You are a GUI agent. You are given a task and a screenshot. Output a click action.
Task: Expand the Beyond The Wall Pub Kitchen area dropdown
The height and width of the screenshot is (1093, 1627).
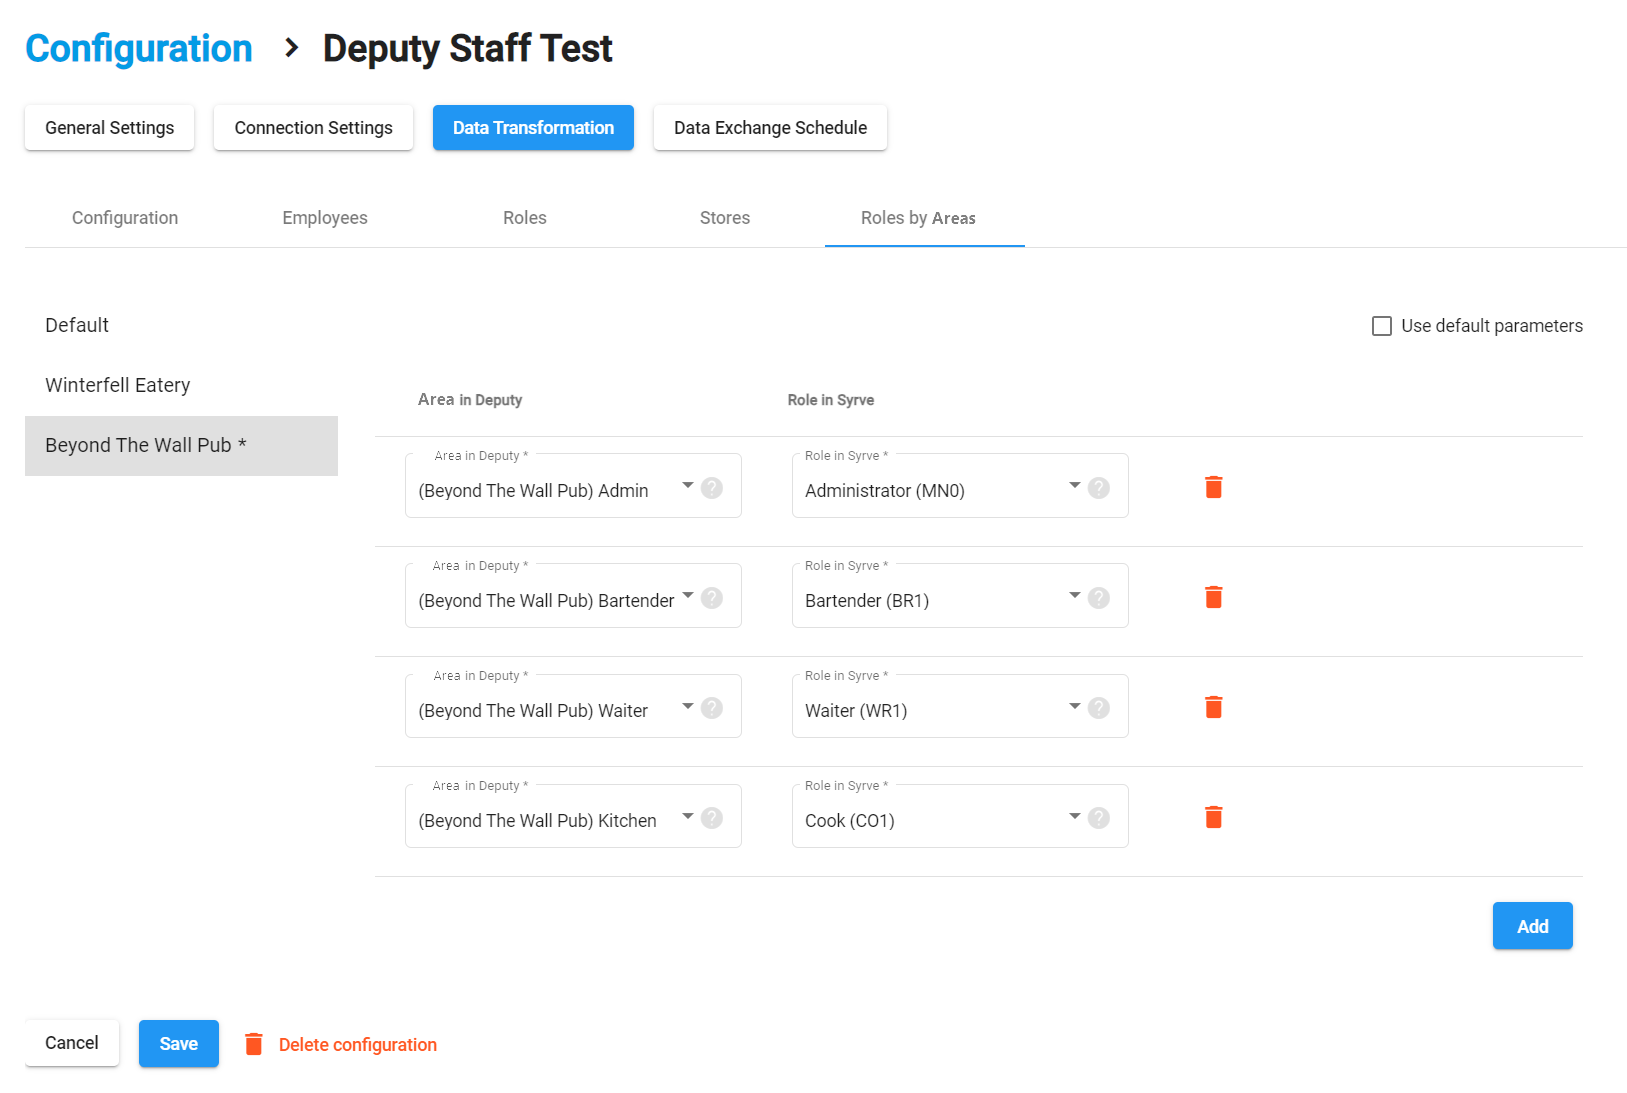point(687,816)
